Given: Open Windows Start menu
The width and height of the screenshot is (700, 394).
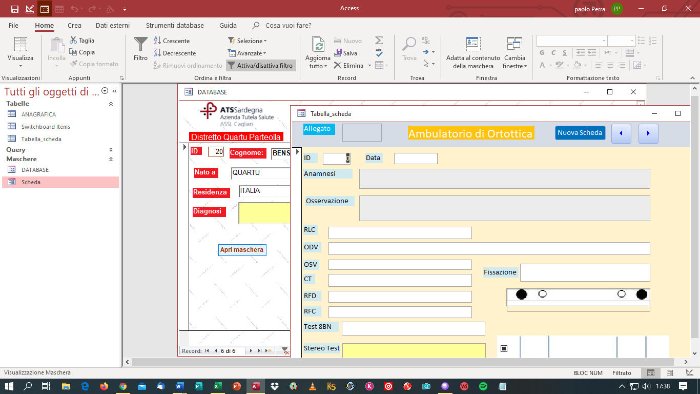Looking at the screenshot, I should click(x=9, y=386).
